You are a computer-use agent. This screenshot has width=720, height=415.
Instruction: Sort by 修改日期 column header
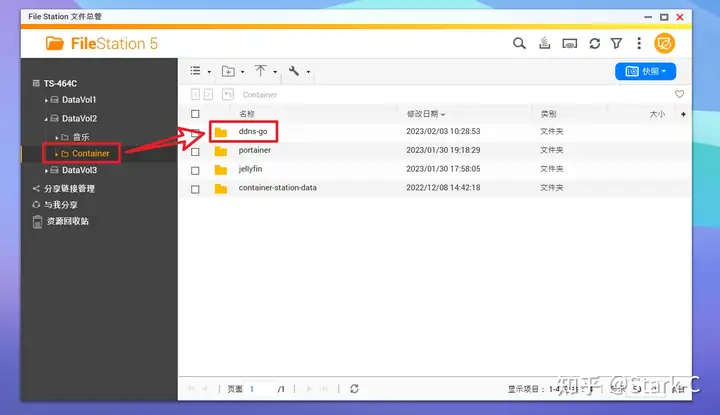pyautogui.click(x=426, y=114)
